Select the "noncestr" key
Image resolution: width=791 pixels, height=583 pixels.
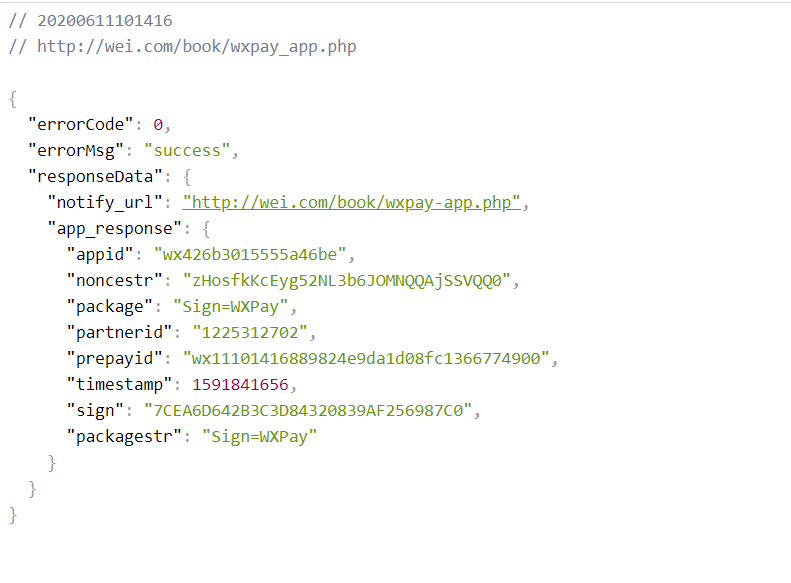[x=115, y=280]
